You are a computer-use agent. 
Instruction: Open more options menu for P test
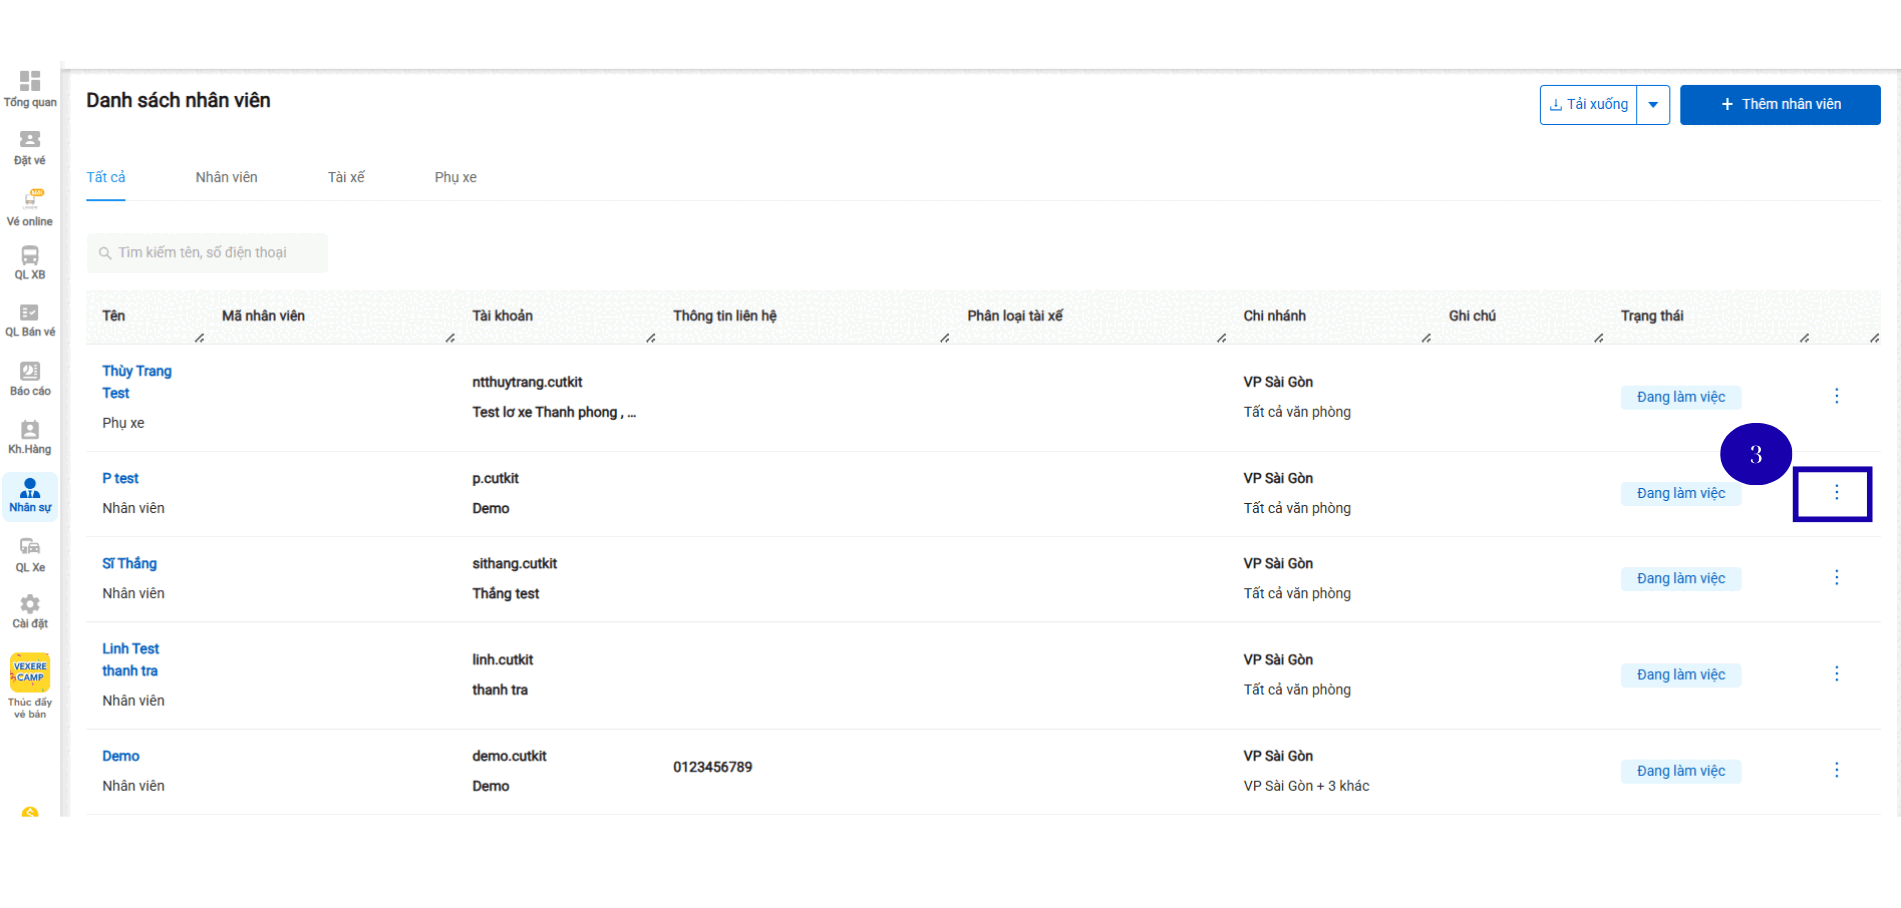pyautogui.click(x=1836, y=493)
